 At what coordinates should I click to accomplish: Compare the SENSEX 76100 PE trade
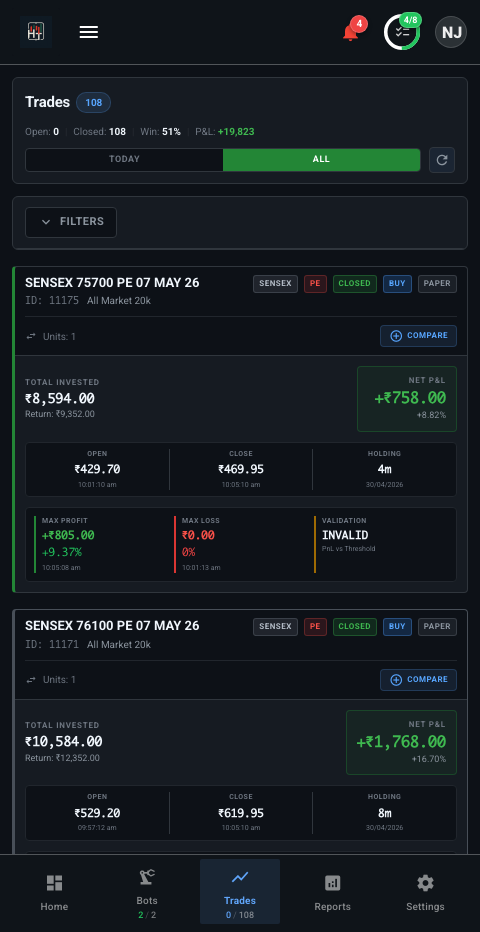coord(418,679)
